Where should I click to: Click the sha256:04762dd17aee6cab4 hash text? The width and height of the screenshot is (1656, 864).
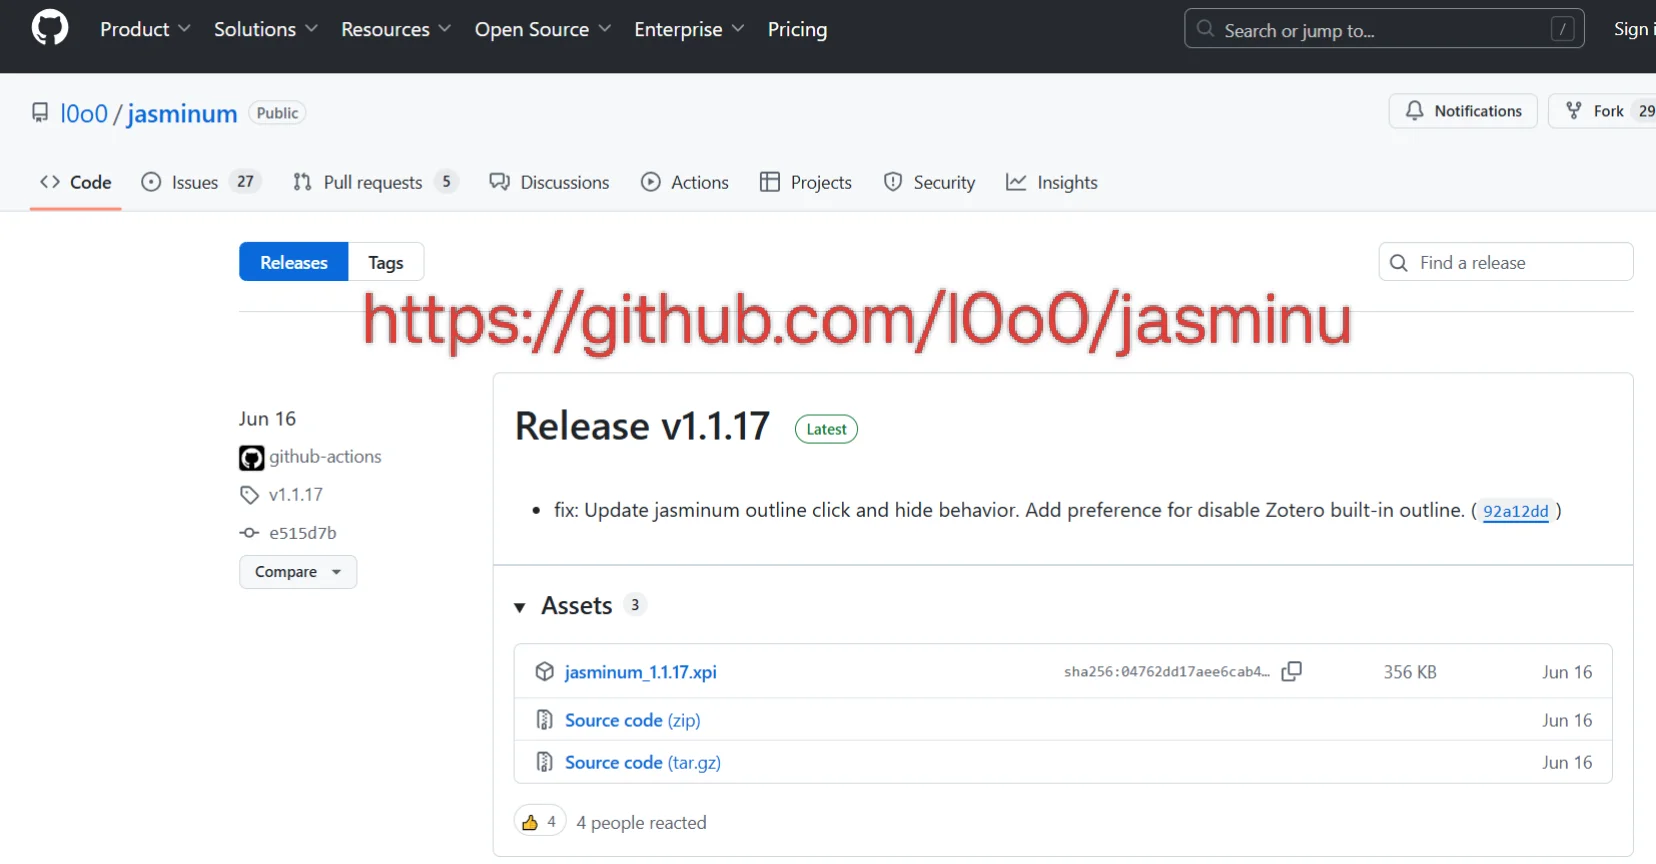[x=1167, y=672]
